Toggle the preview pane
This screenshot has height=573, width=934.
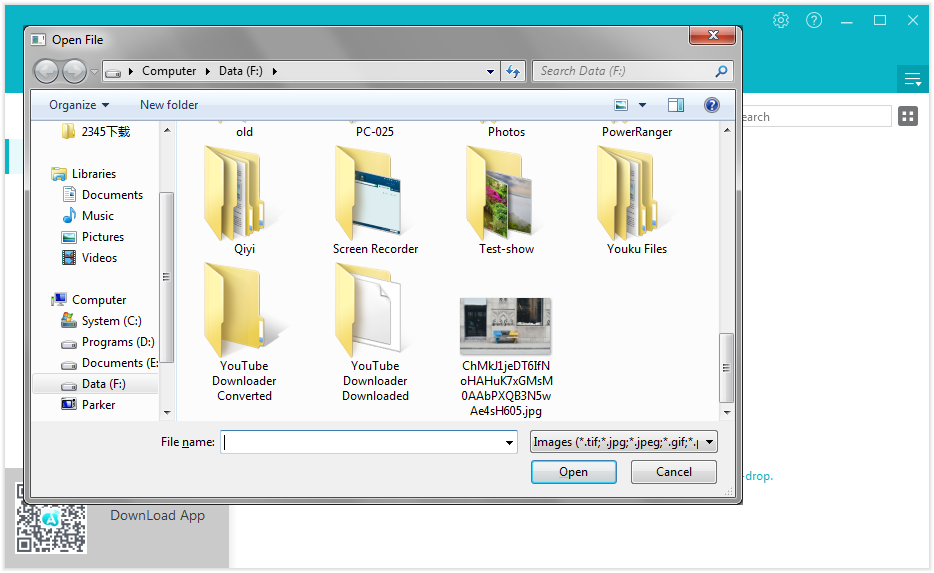675,105
